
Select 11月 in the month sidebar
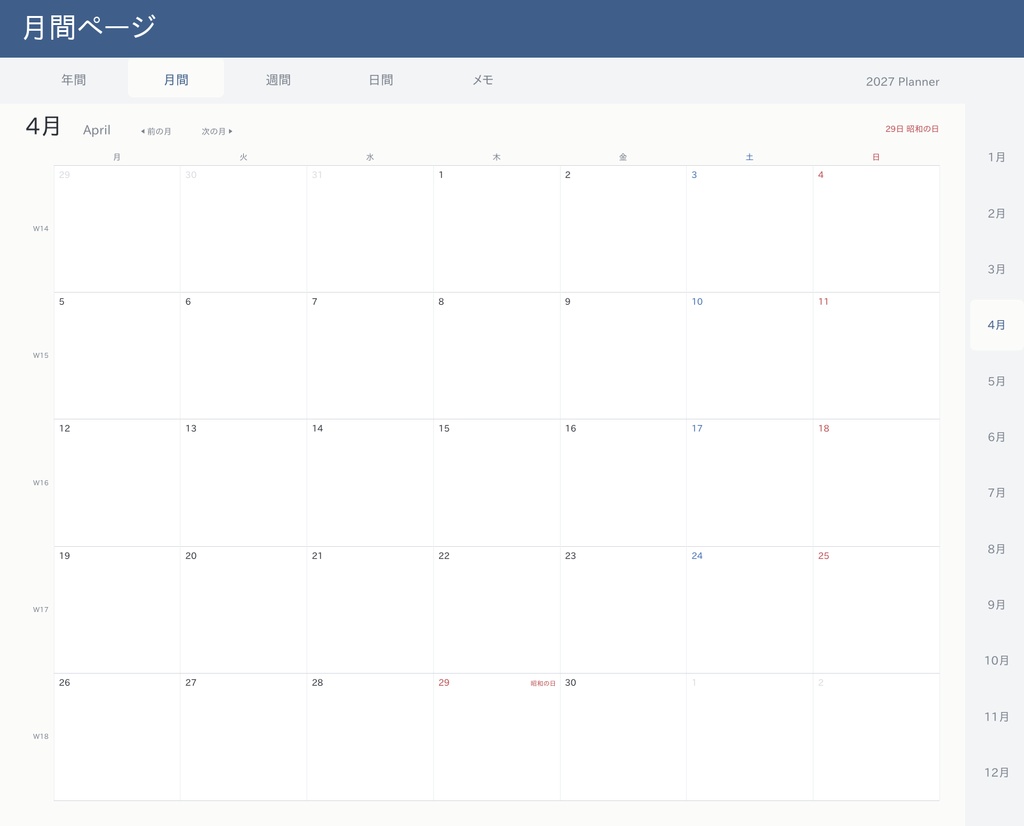[997, 717]
